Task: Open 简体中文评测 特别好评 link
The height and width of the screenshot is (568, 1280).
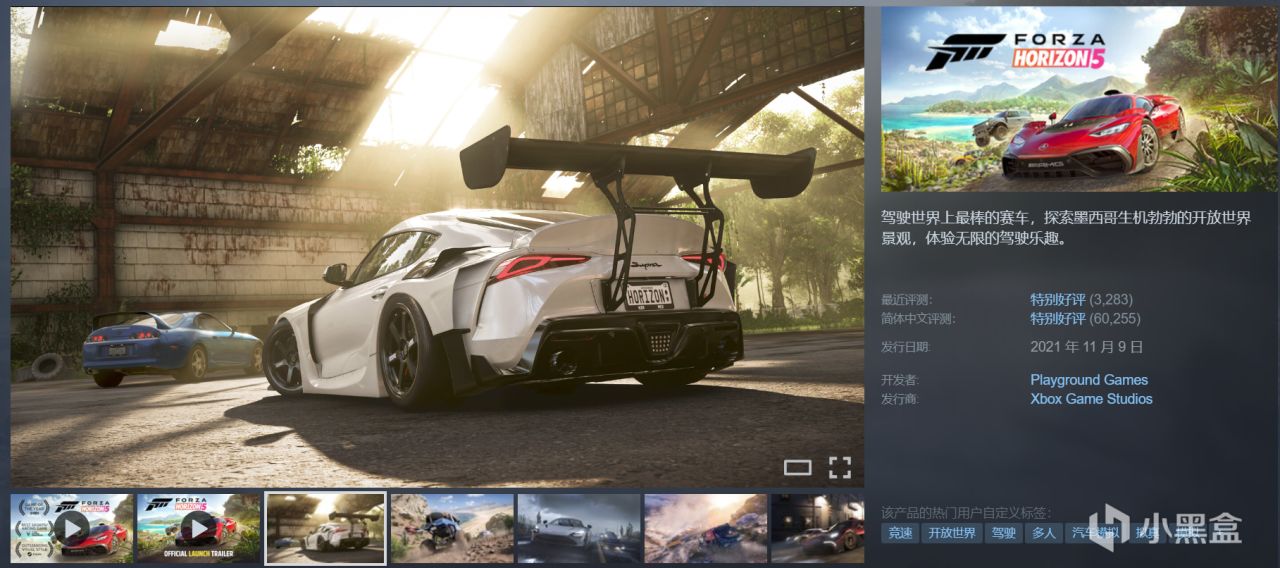Action: click(x=1058, y=319)
